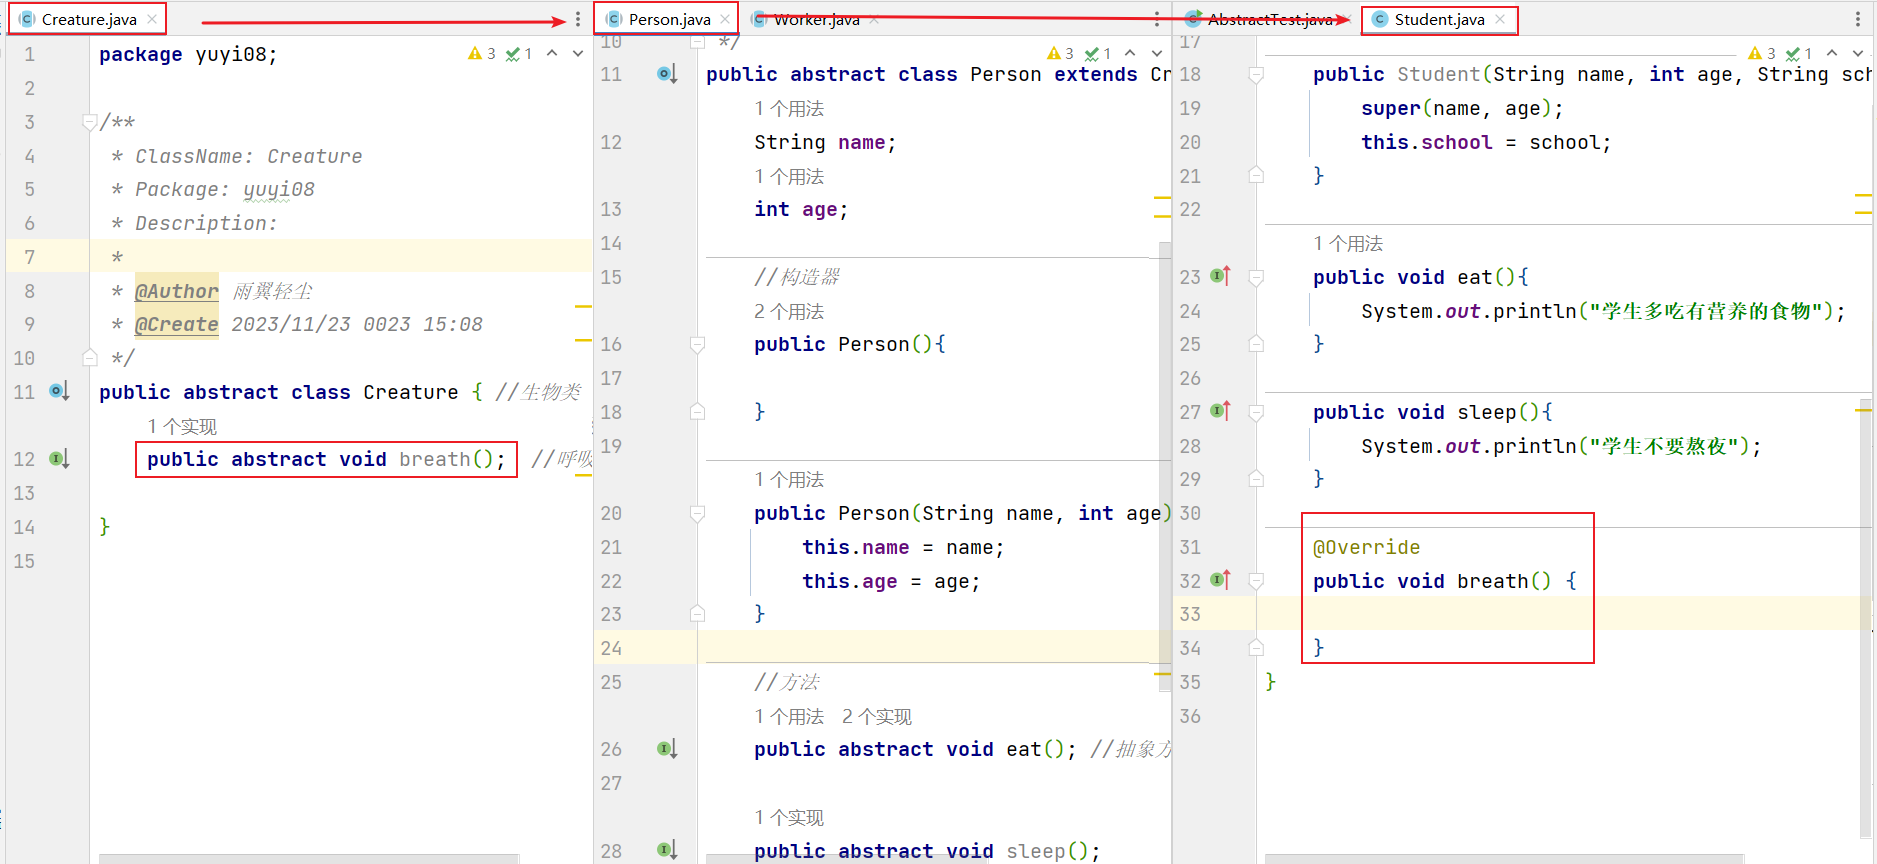Viewport: 1877px width, 864px height.
Task: Click the '2 个实现' hint above abstract eat()
Action: coord(877,716)
